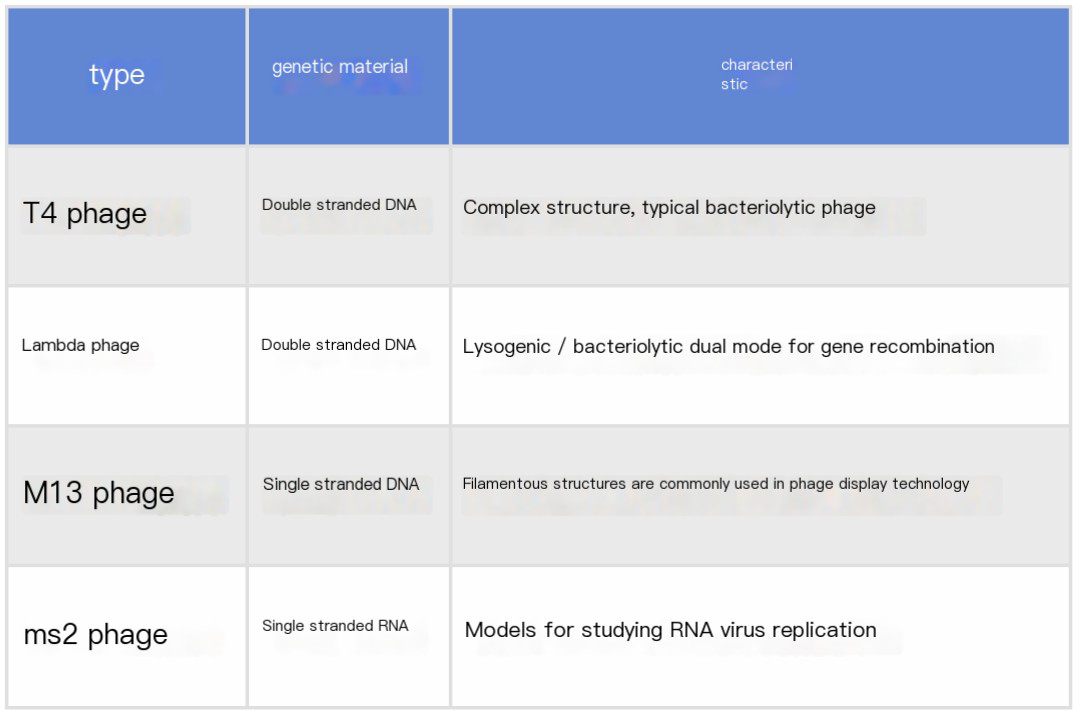Viewport: 1080px width, 713px height.
Task: Click T4 phage's 'Double stranded DNA' cell
Action: tap(339, 205)
